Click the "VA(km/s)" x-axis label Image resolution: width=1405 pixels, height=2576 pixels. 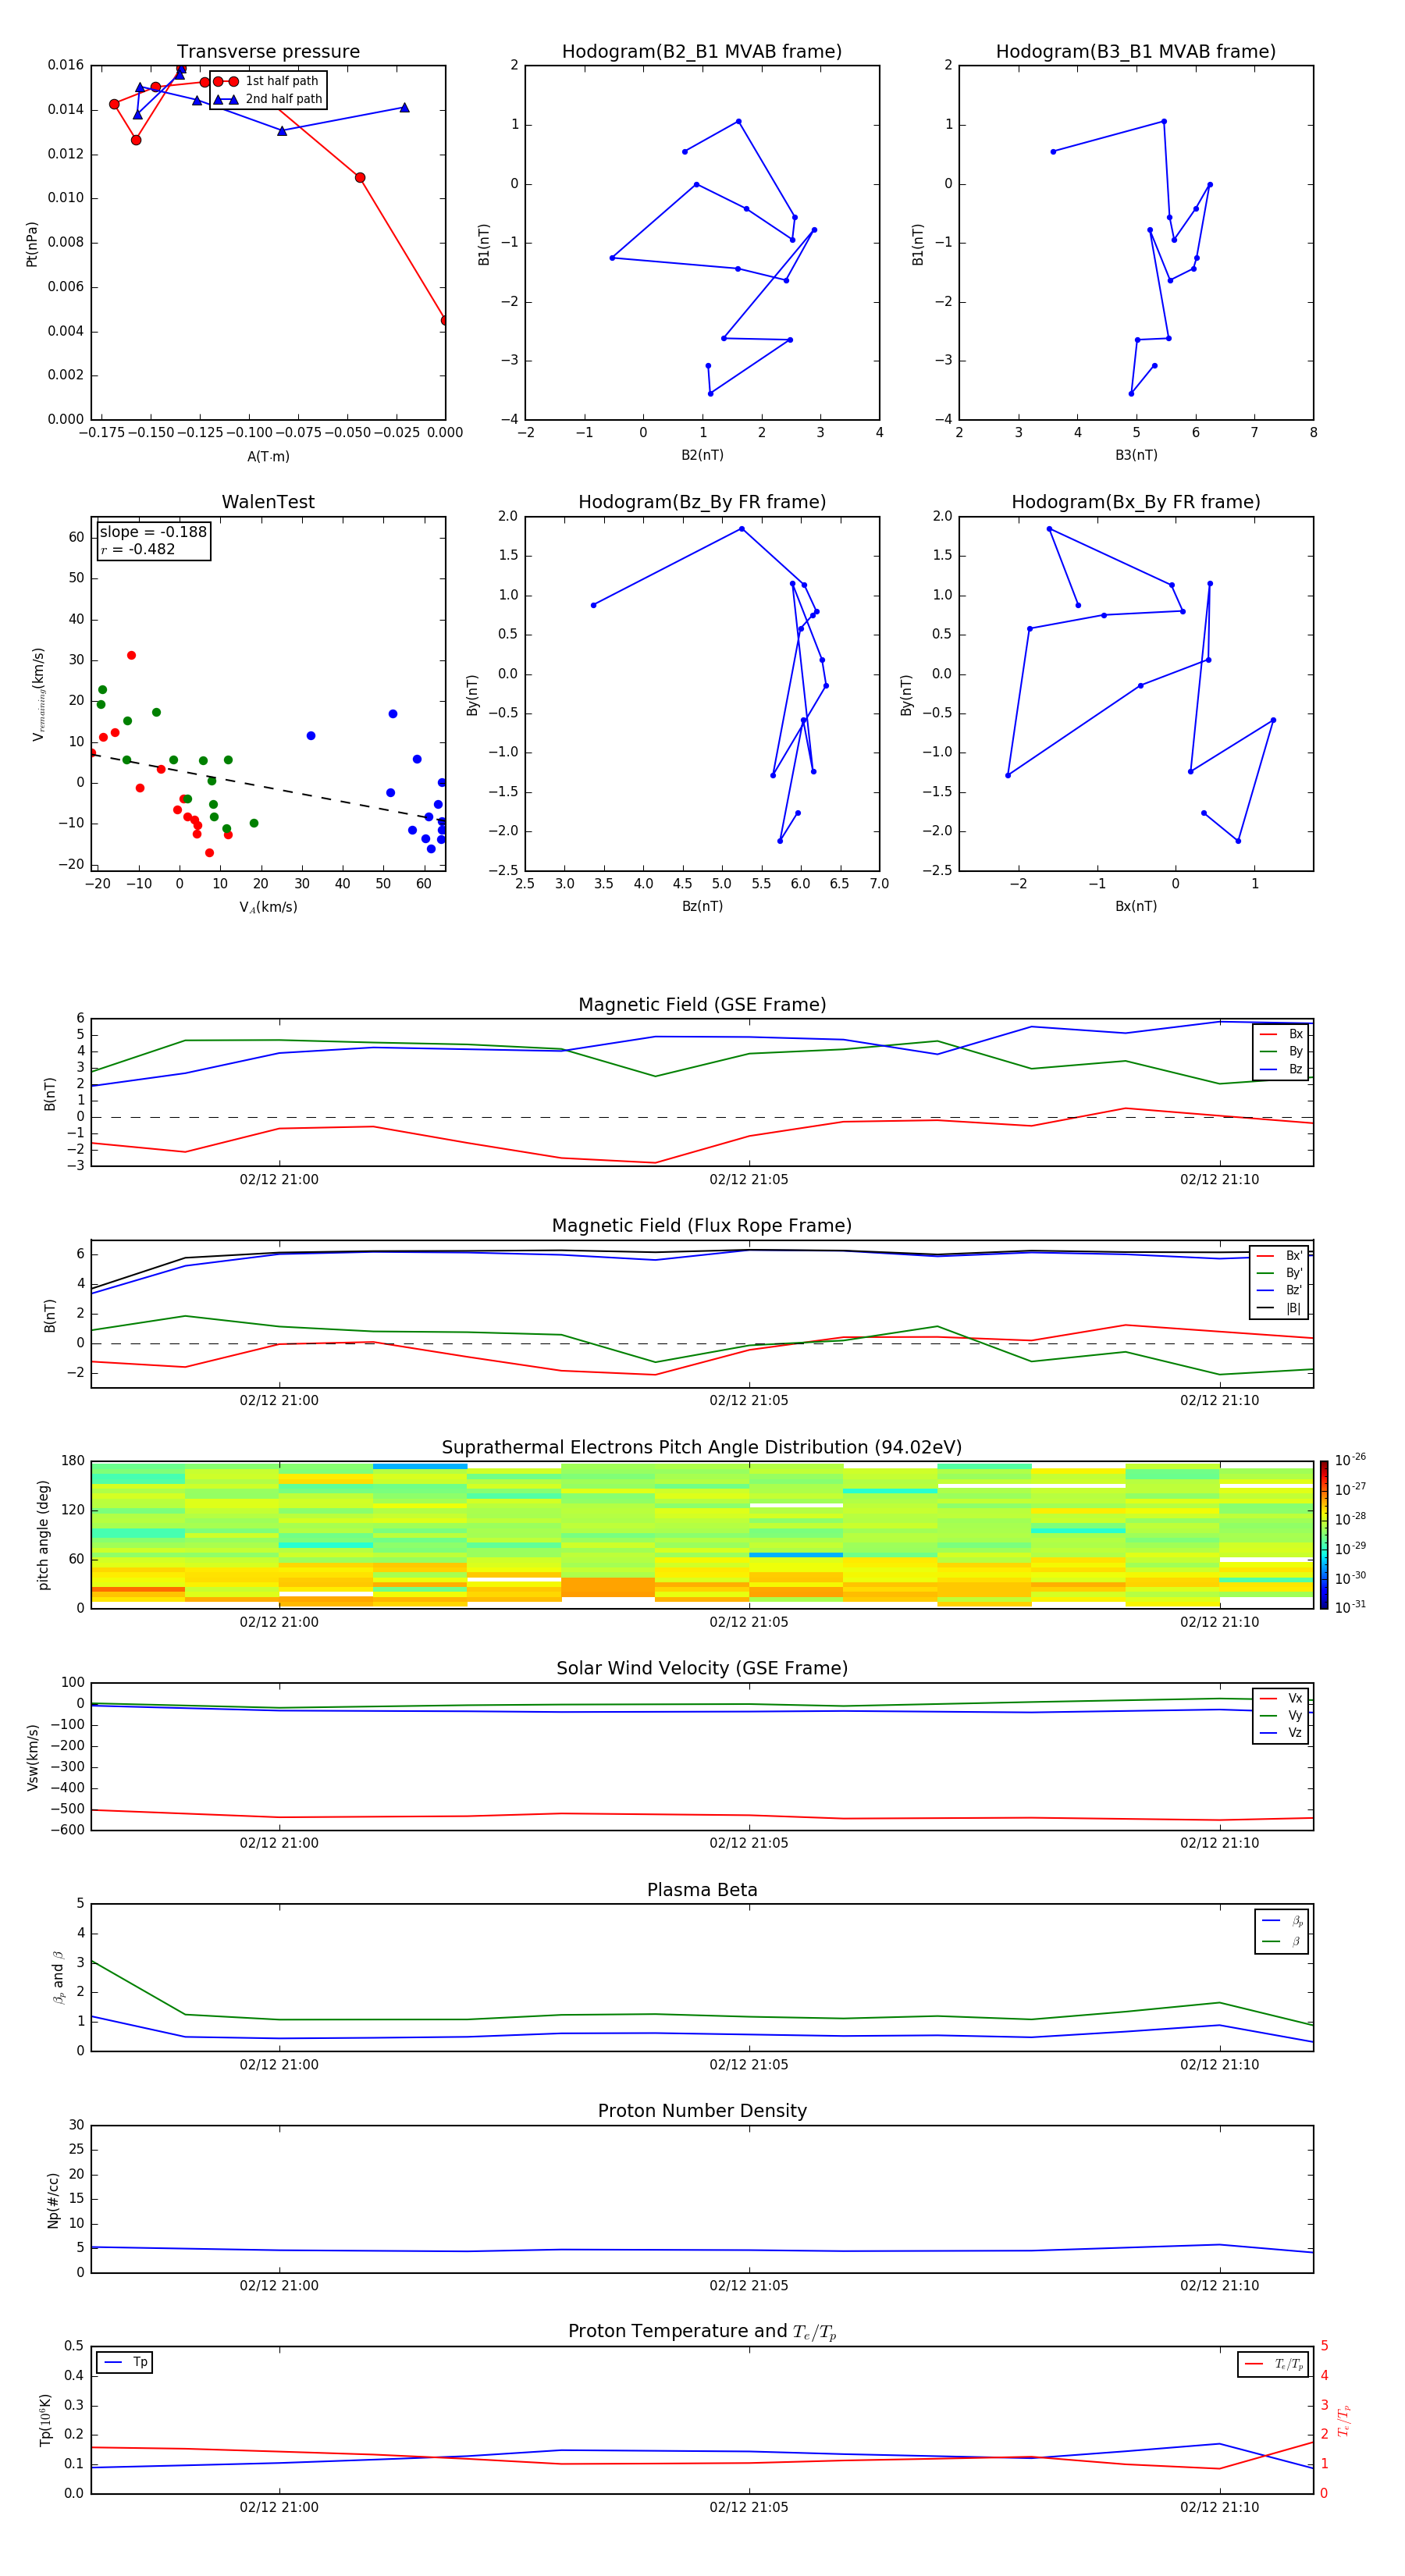coord(268,907)
